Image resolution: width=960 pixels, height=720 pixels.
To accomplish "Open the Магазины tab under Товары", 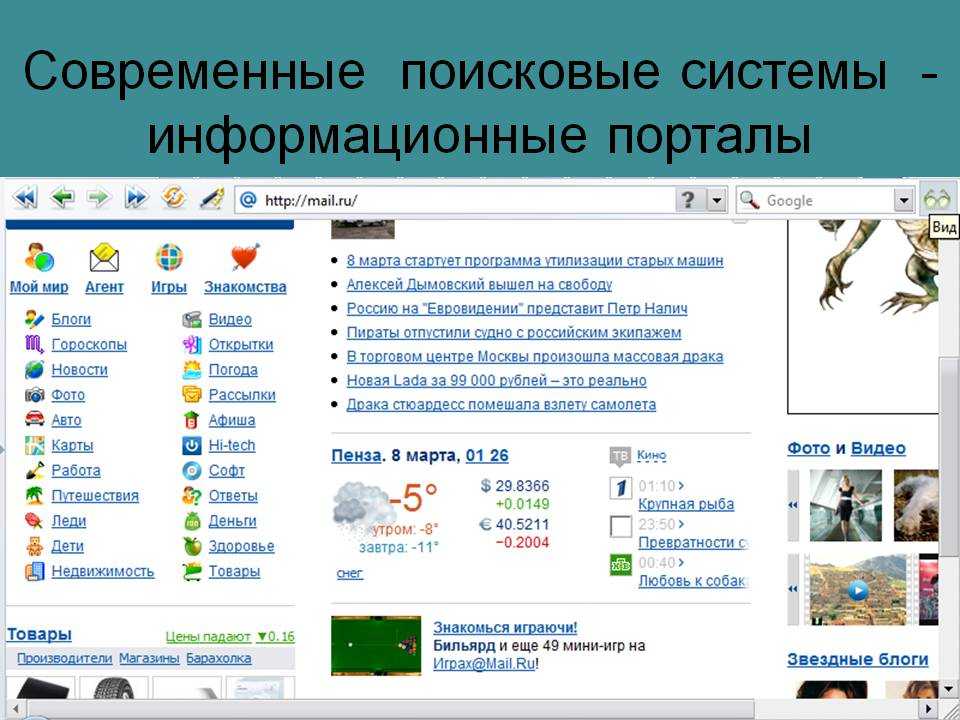I will coord(149,658).
